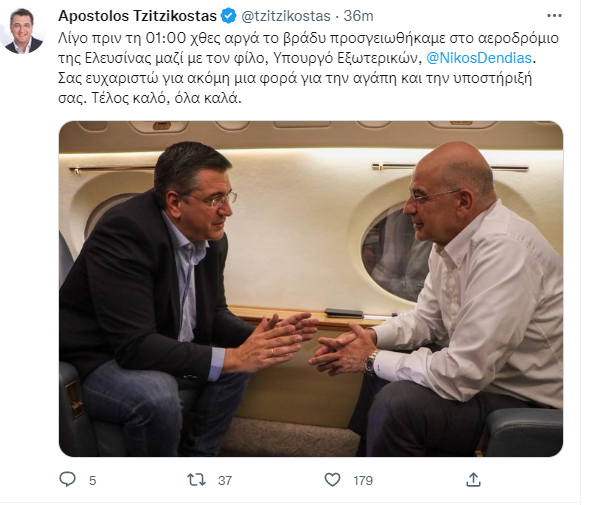Viewport: 598px width, 505px height.
Task: Open the airplane cabin photo
Action: (x=311, y=289)
